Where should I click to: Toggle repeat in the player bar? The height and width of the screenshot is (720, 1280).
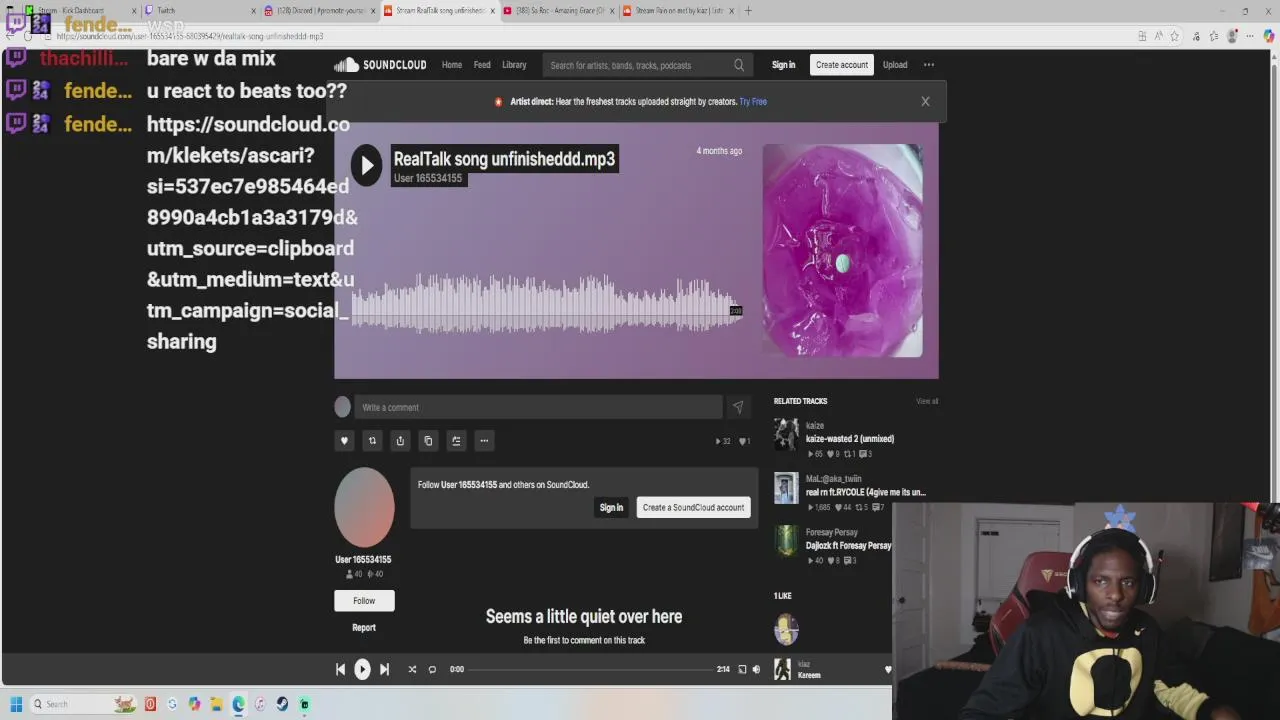432,669
